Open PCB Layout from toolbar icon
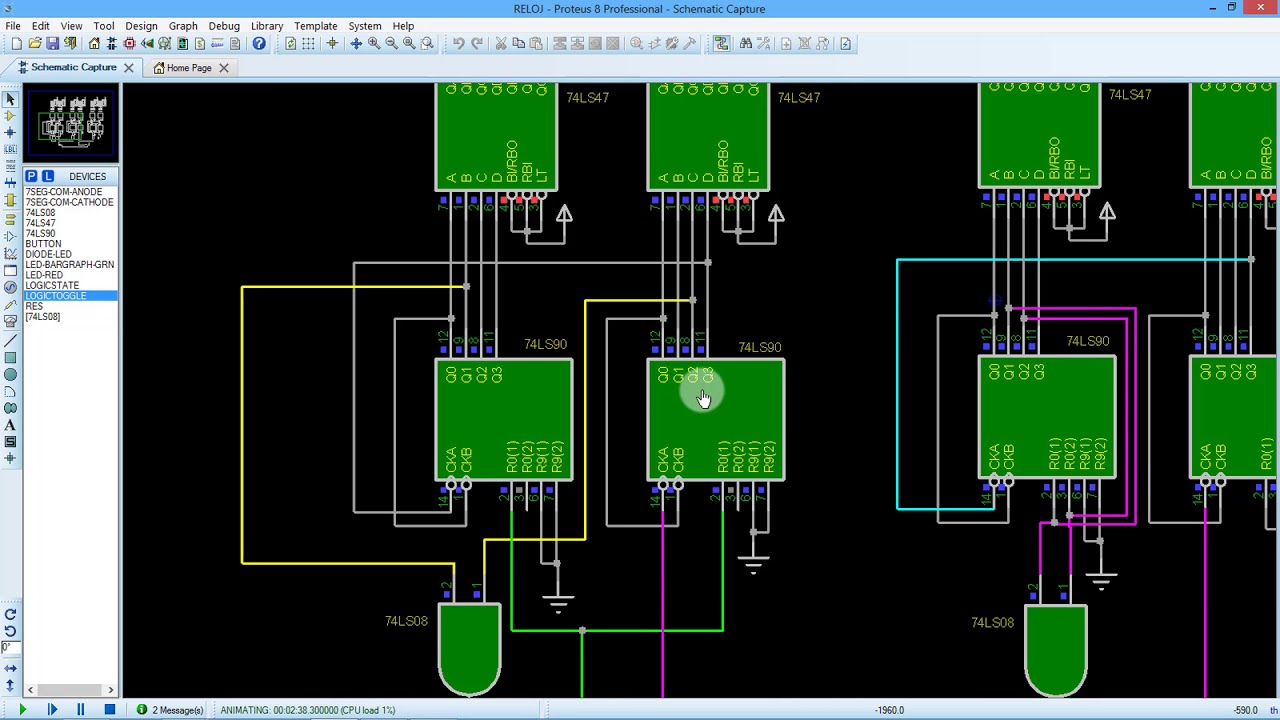The height and width of the screenshot is (720, 1280). pos(129,43)
